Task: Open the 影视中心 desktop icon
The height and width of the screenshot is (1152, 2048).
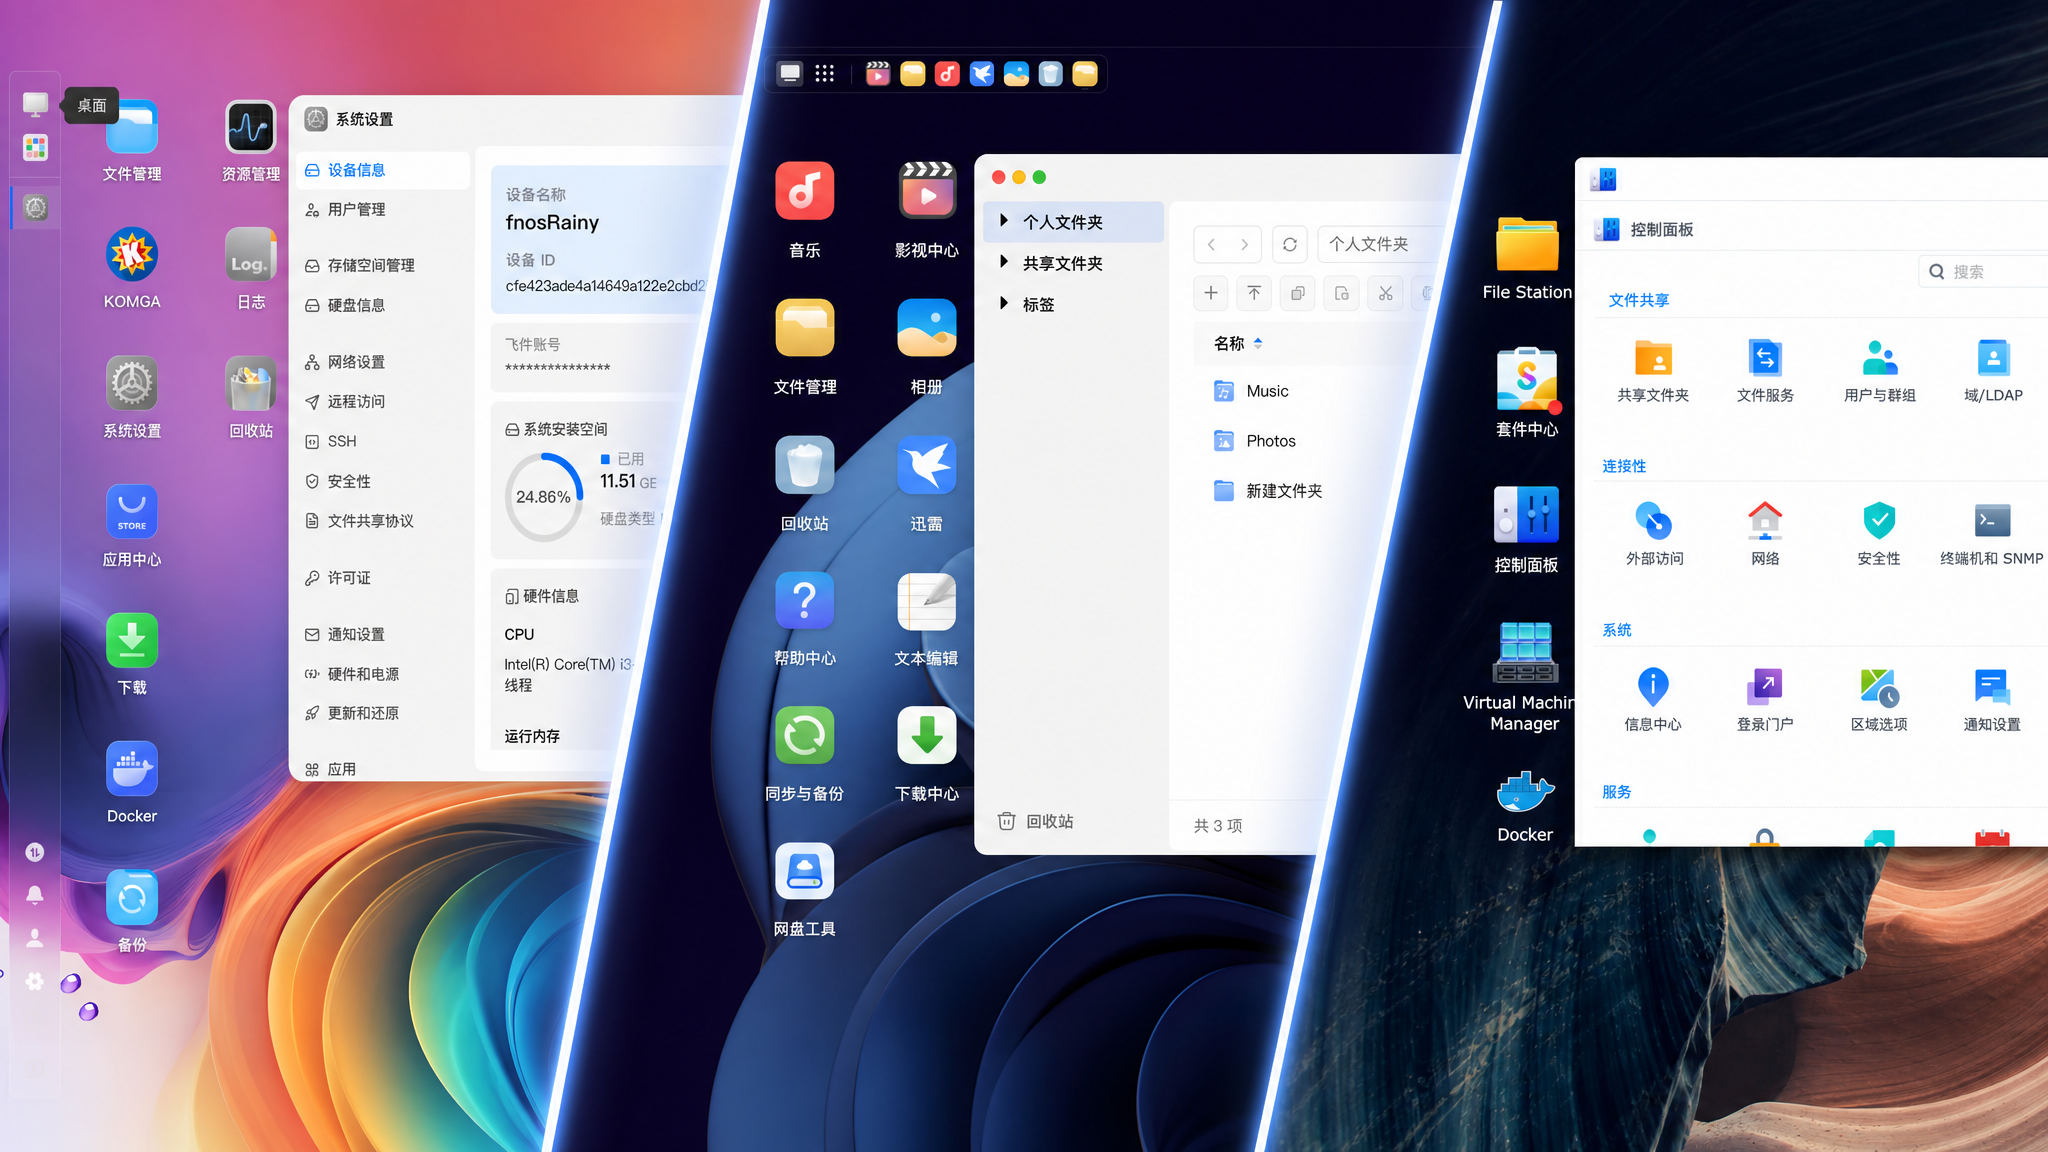Action: click(x=927, y=191)
